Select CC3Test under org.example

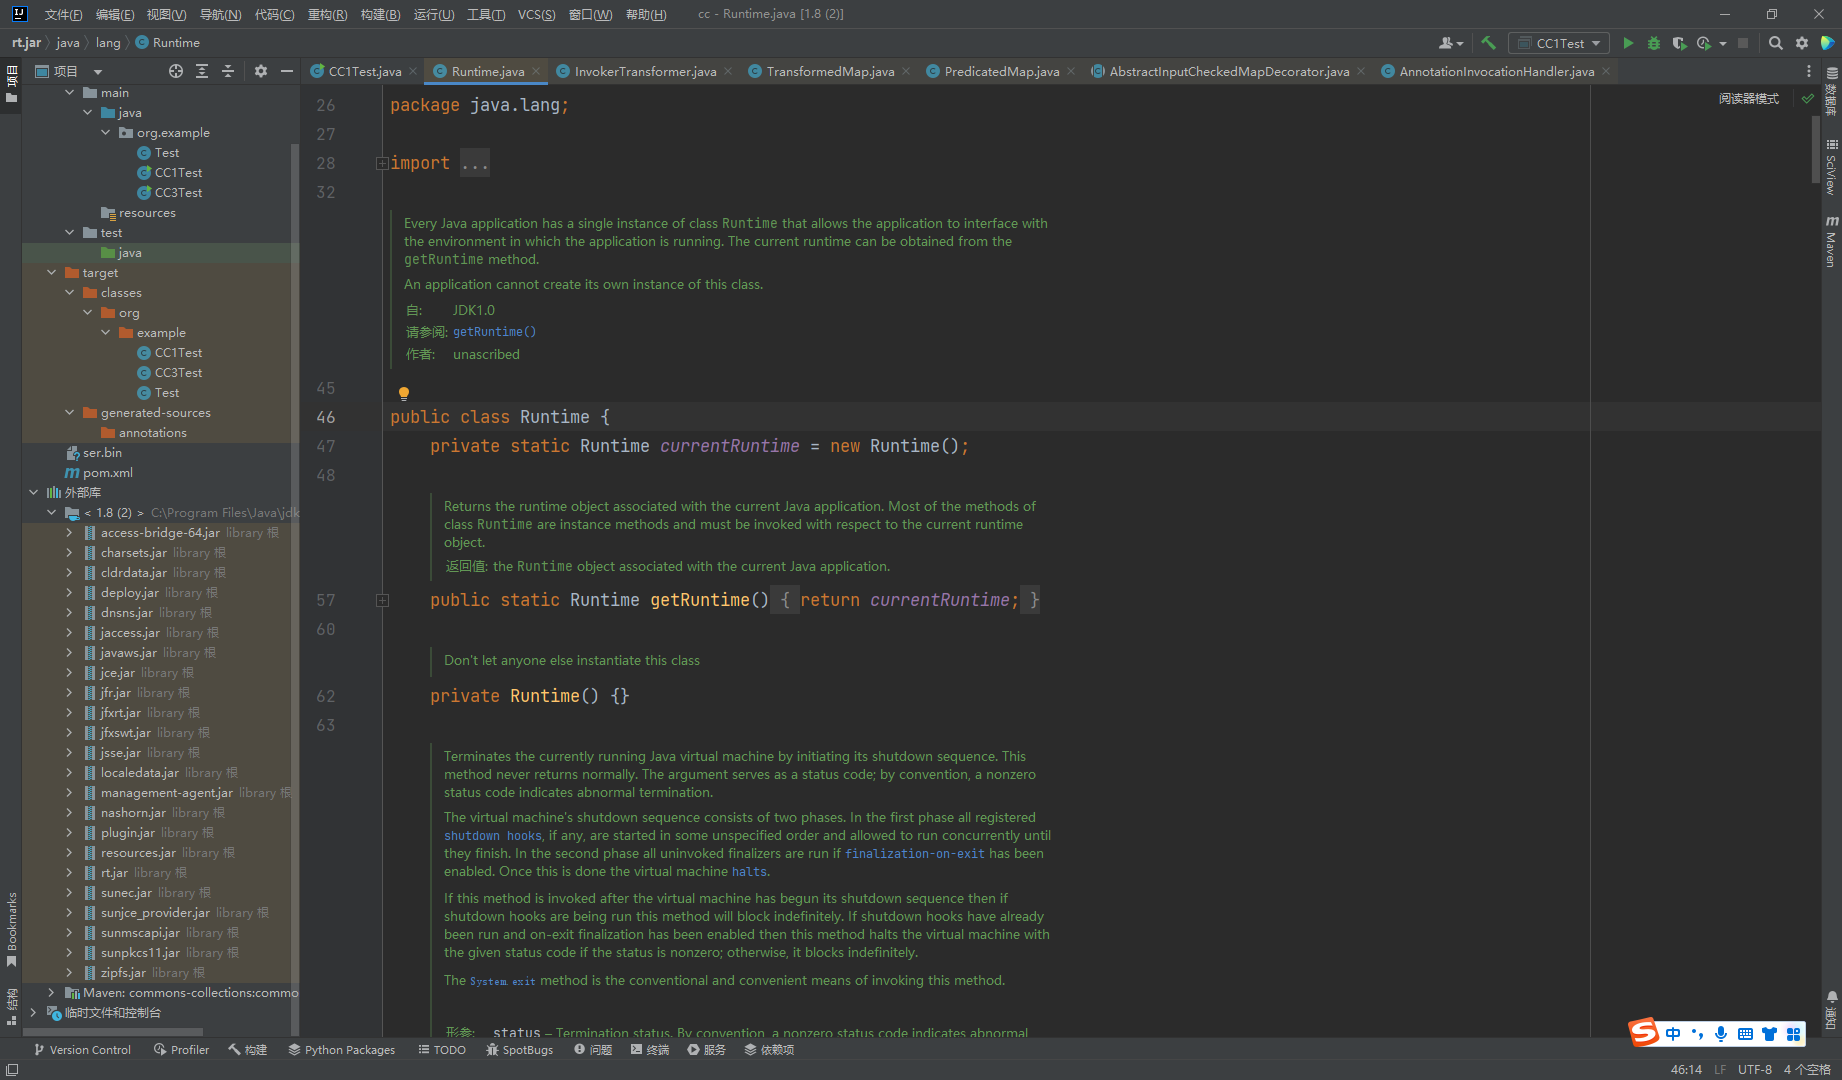[178, 192]
